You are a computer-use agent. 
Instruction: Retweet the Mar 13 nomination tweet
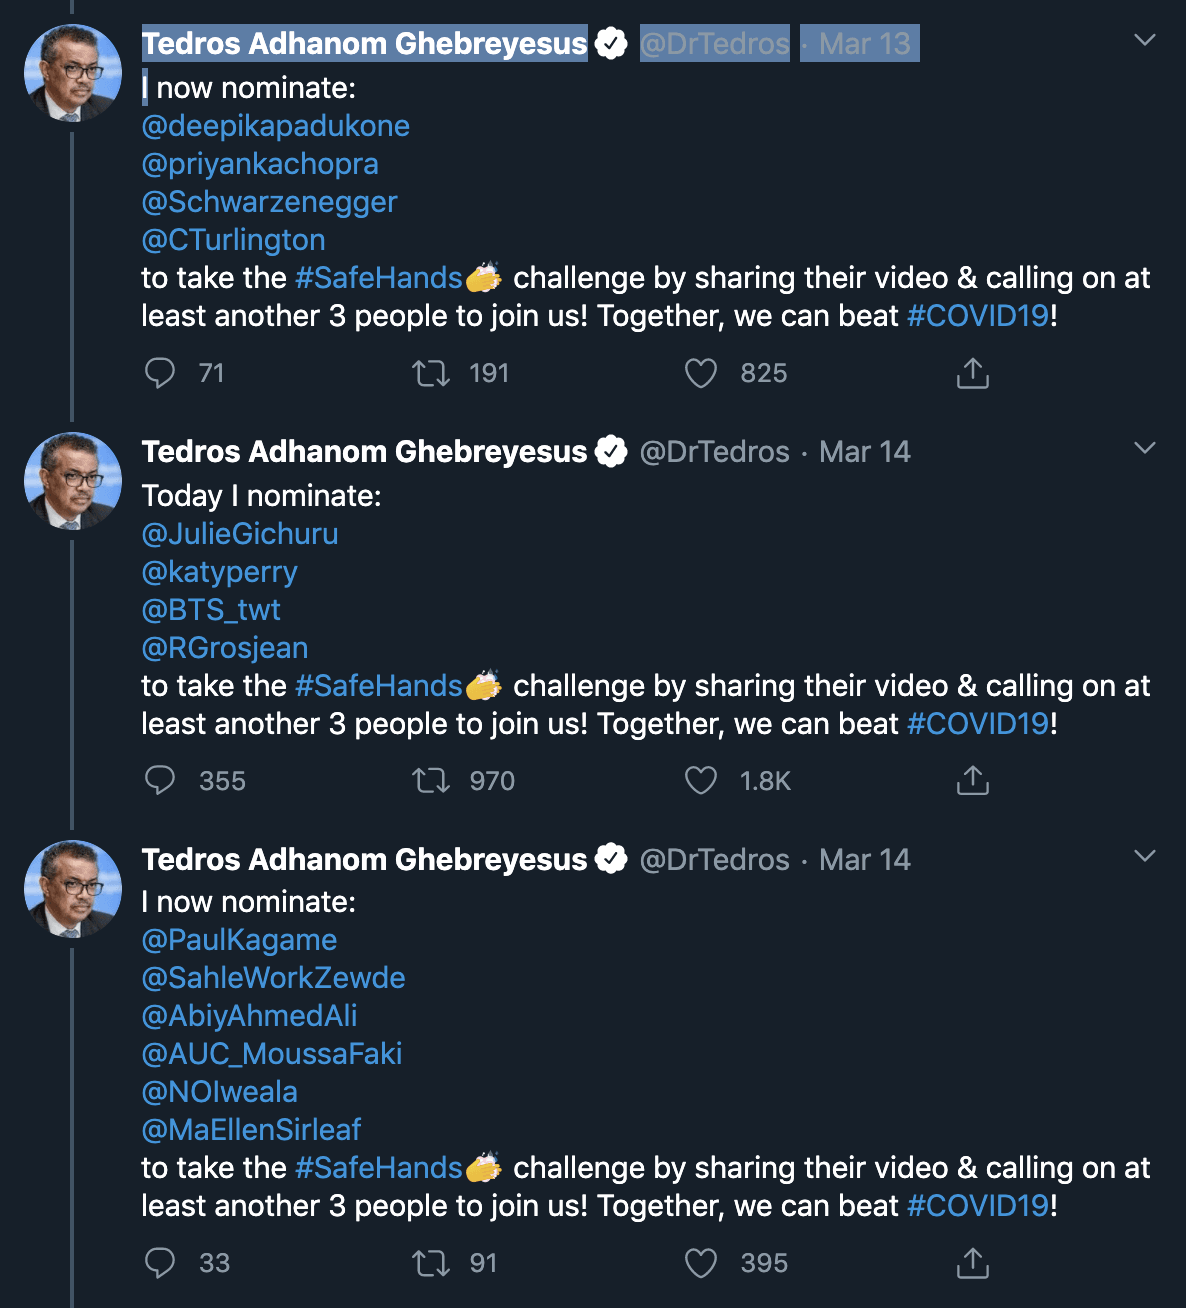click(x=431, y=373)
